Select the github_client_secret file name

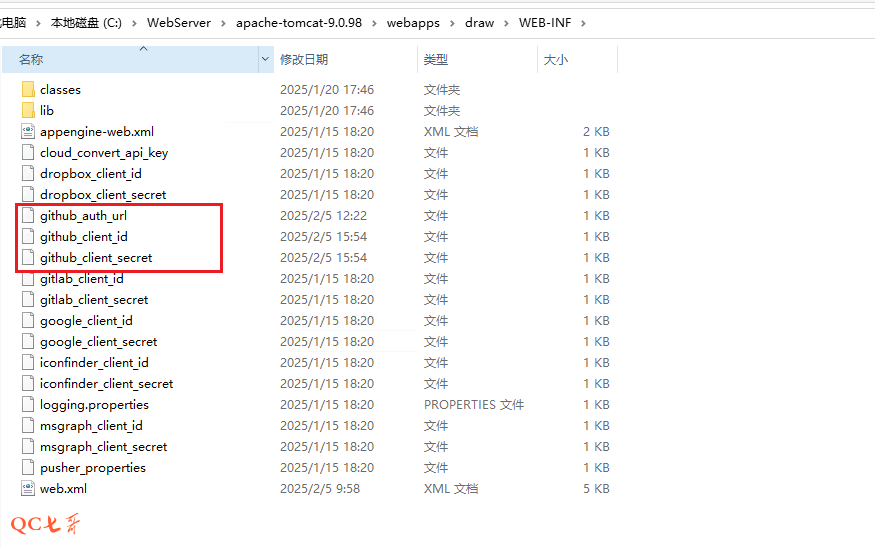pos(96,258)
